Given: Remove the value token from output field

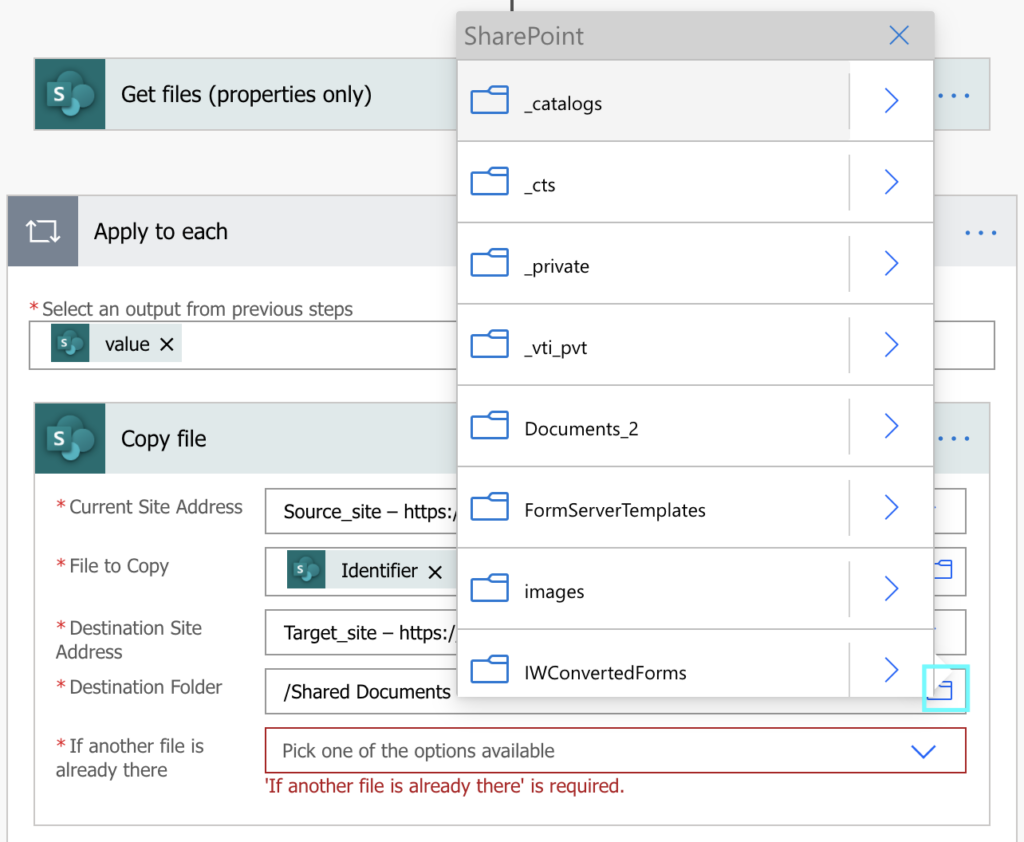Looking at the screenshot, I should tap(167, 344).
